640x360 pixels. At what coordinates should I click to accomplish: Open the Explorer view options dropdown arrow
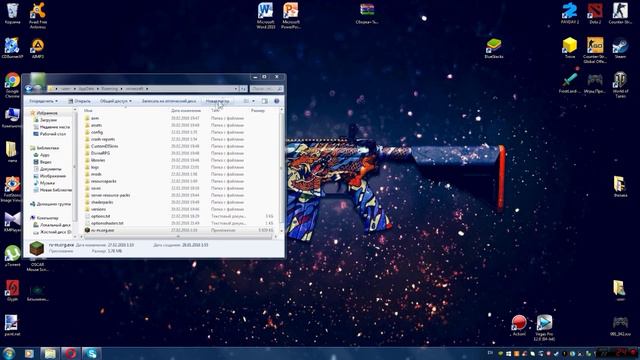coord(253,101)
